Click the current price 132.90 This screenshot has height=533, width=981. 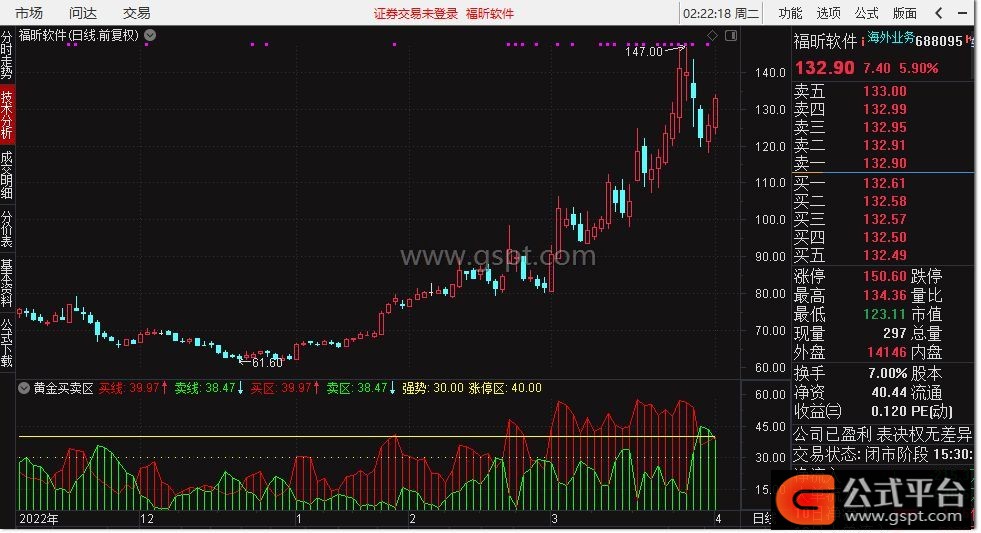click(x=825, y=68)
